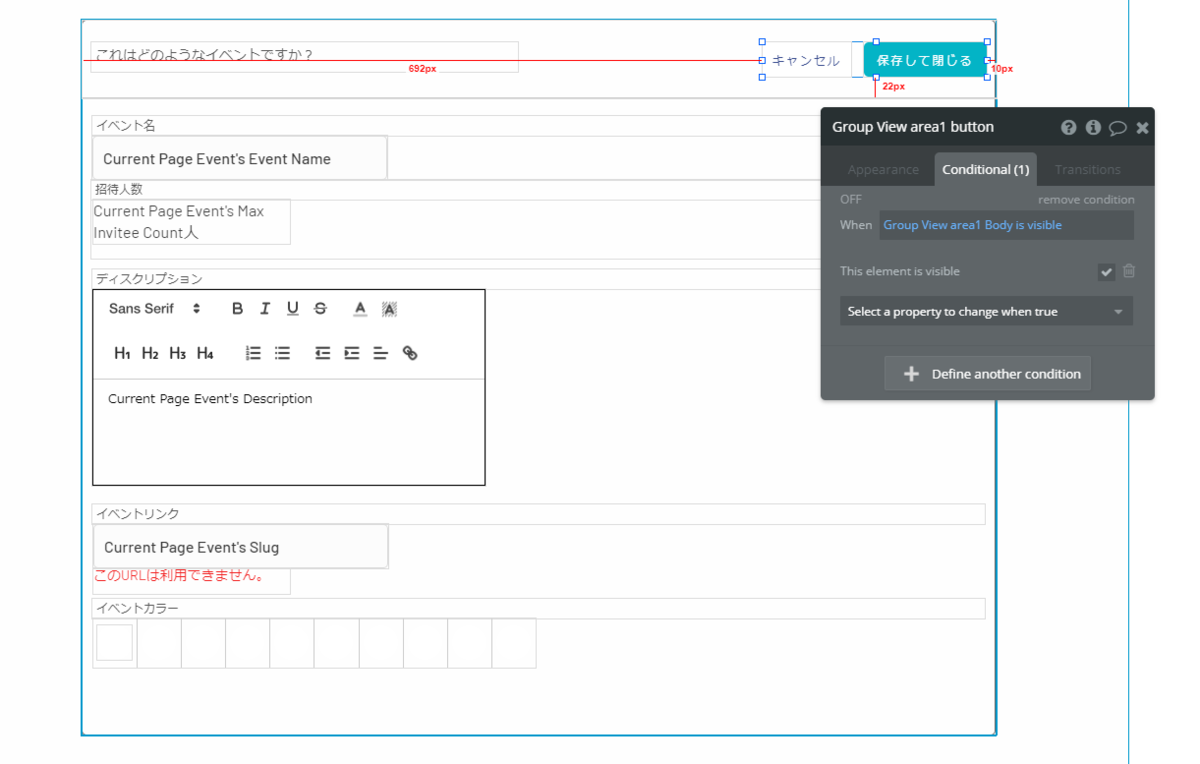The width and height of the screenshot is (1200, 764).
Task: Select the イベント名 label
Action: [x=125, y=126]
